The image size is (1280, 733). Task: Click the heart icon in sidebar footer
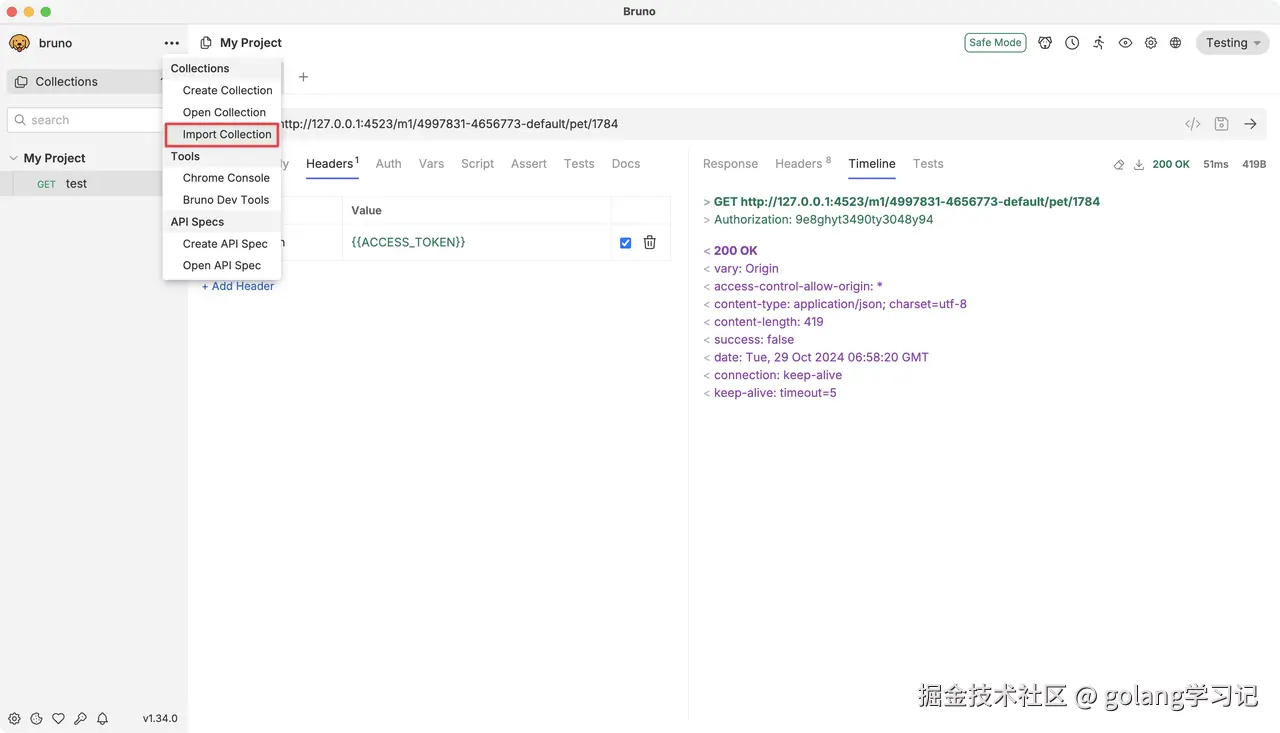[x=58, y=718]
